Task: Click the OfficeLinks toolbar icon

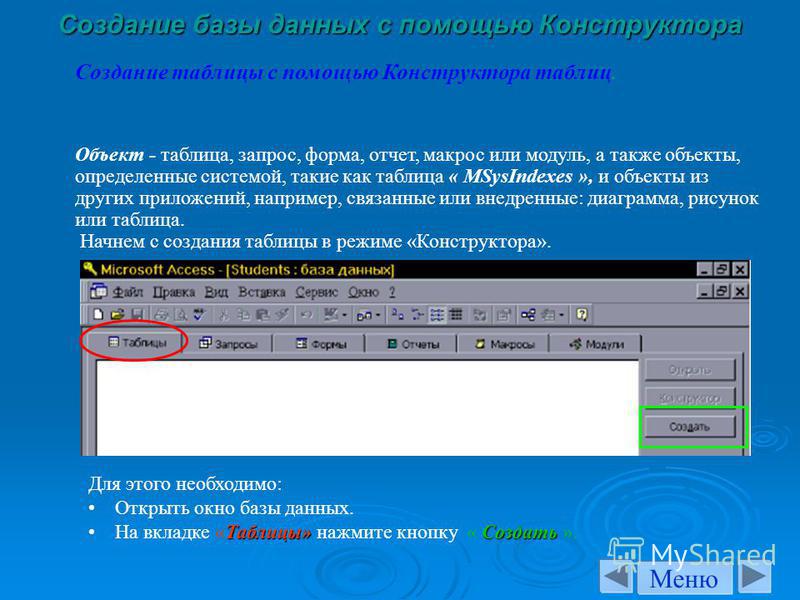Action: coord(332,314)
